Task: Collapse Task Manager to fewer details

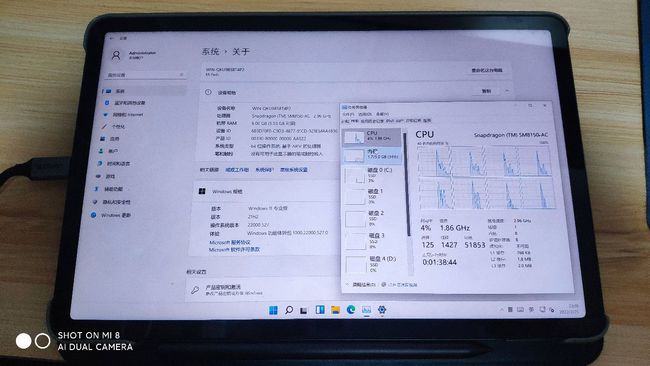Action: 361,284
